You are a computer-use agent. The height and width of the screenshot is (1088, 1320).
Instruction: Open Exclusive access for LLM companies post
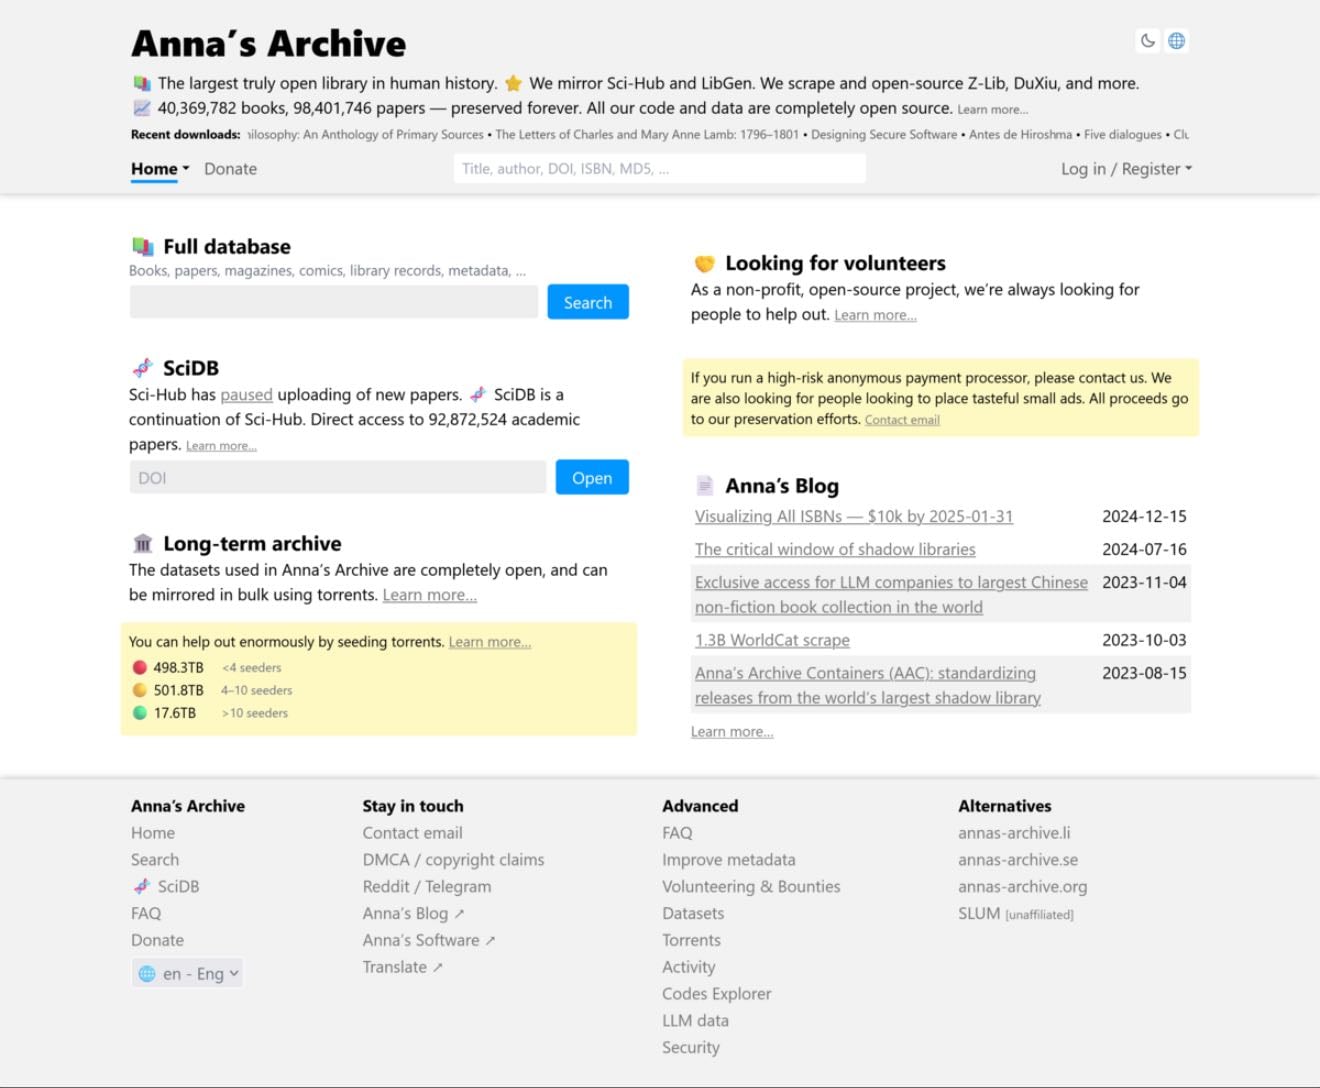(x=891, y=595)
